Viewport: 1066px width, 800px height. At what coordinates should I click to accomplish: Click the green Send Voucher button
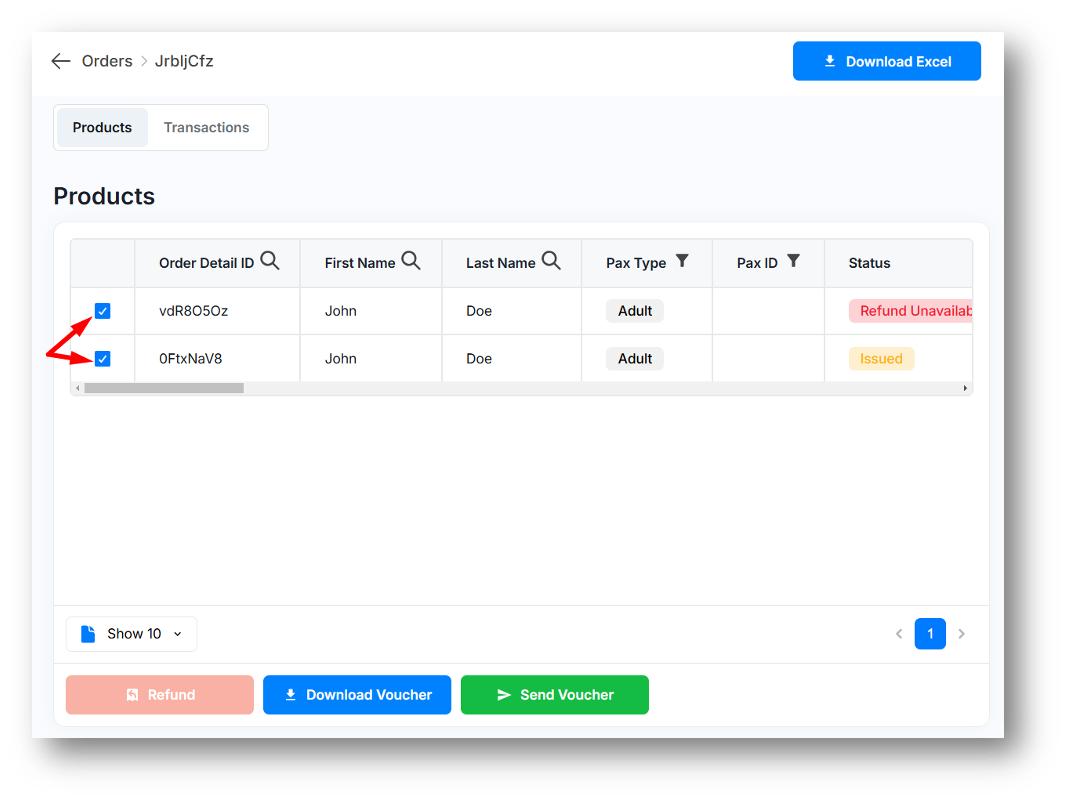click(x=554, y=695)
